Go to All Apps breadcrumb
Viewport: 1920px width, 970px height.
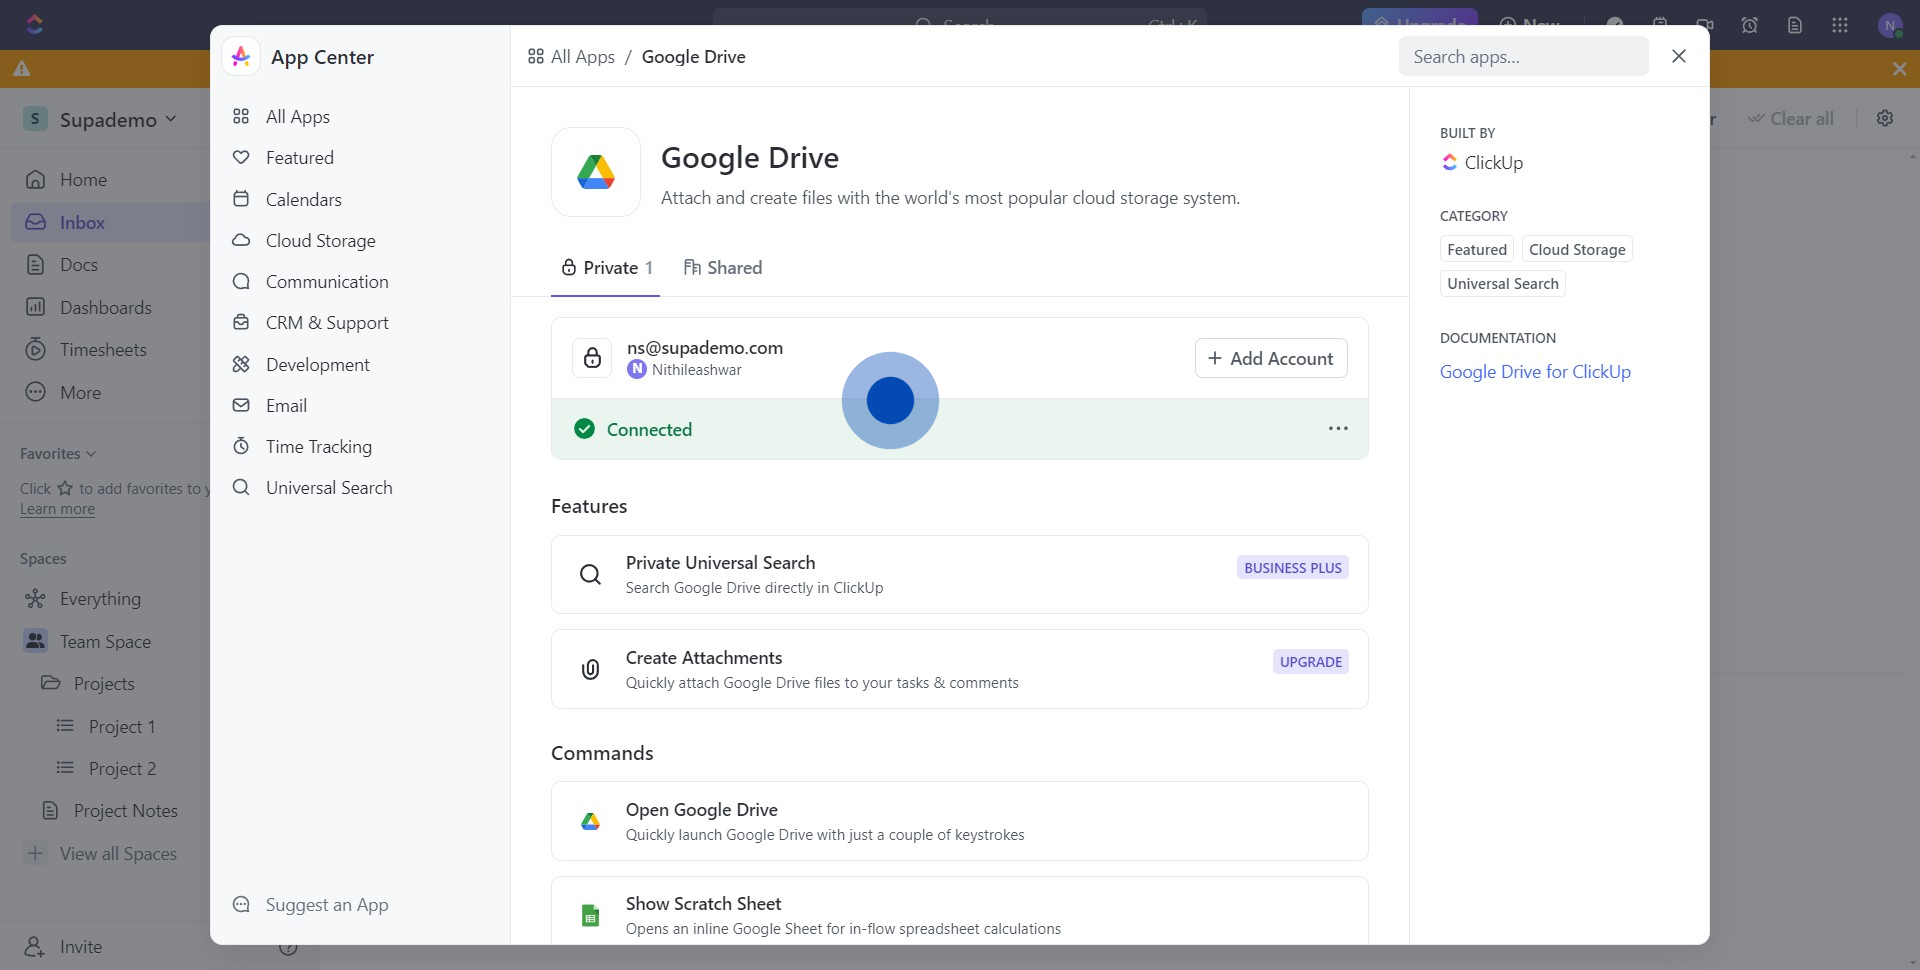571,57
